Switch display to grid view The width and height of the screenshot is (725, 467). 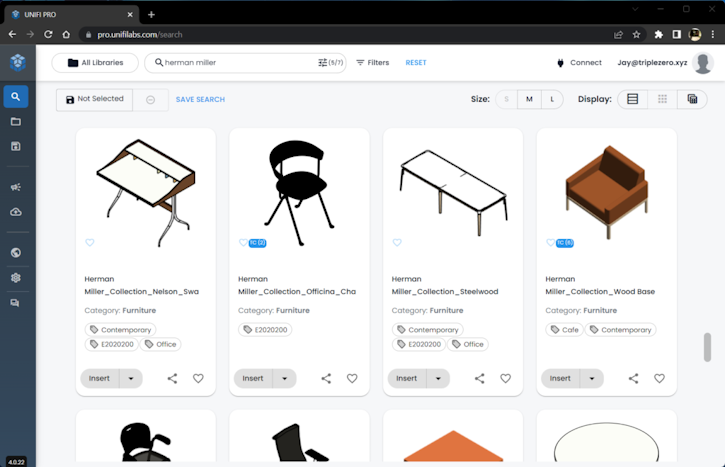(x=663, y=99)
